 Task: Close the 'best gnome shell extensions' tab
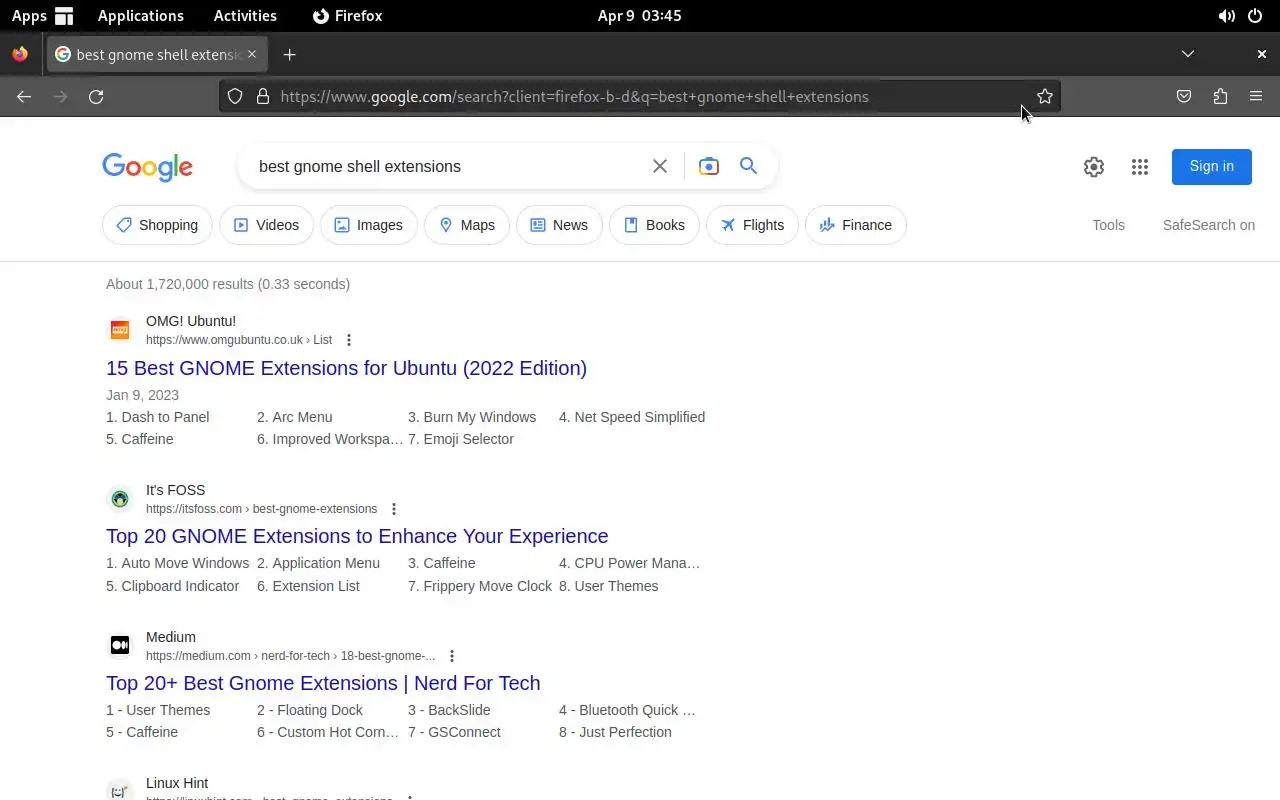point(252,54)
